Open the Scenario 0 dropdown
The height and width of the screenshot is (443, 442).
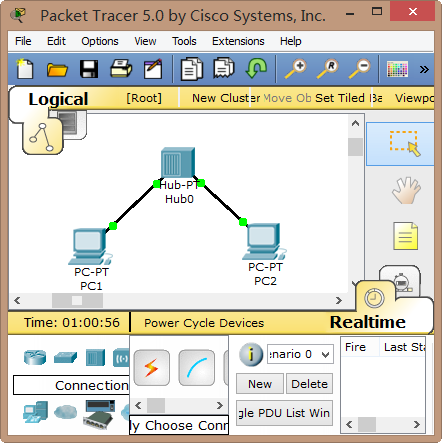click(300, 354)
